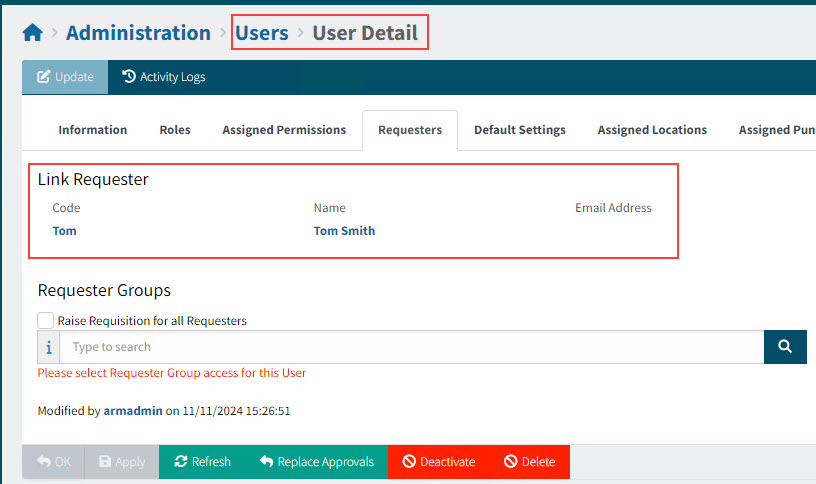Open the Assigned Locations tab

(x=652, y=130)
